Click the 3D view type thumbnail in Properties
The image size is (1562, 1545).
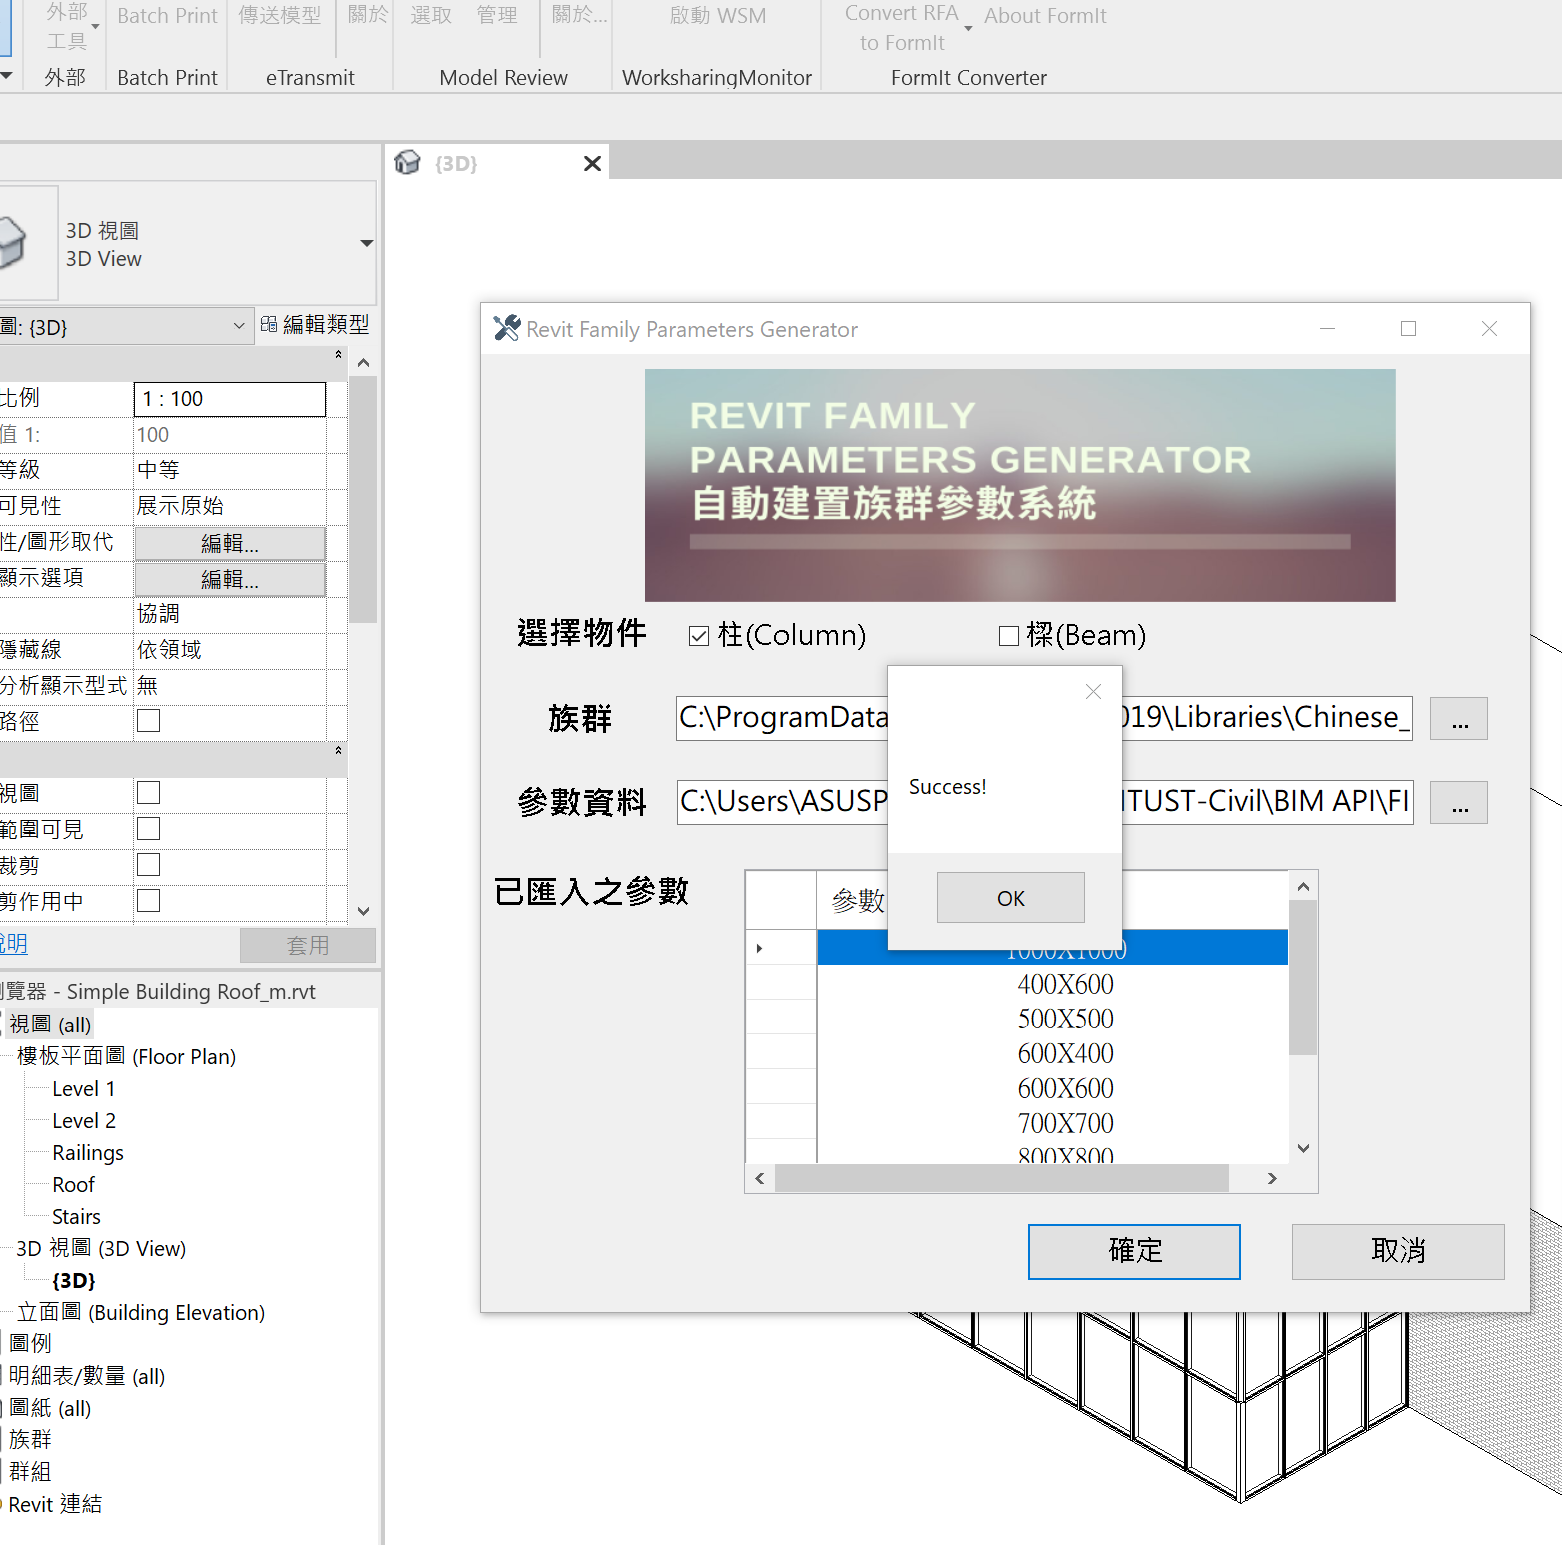(x=27, y=243)
